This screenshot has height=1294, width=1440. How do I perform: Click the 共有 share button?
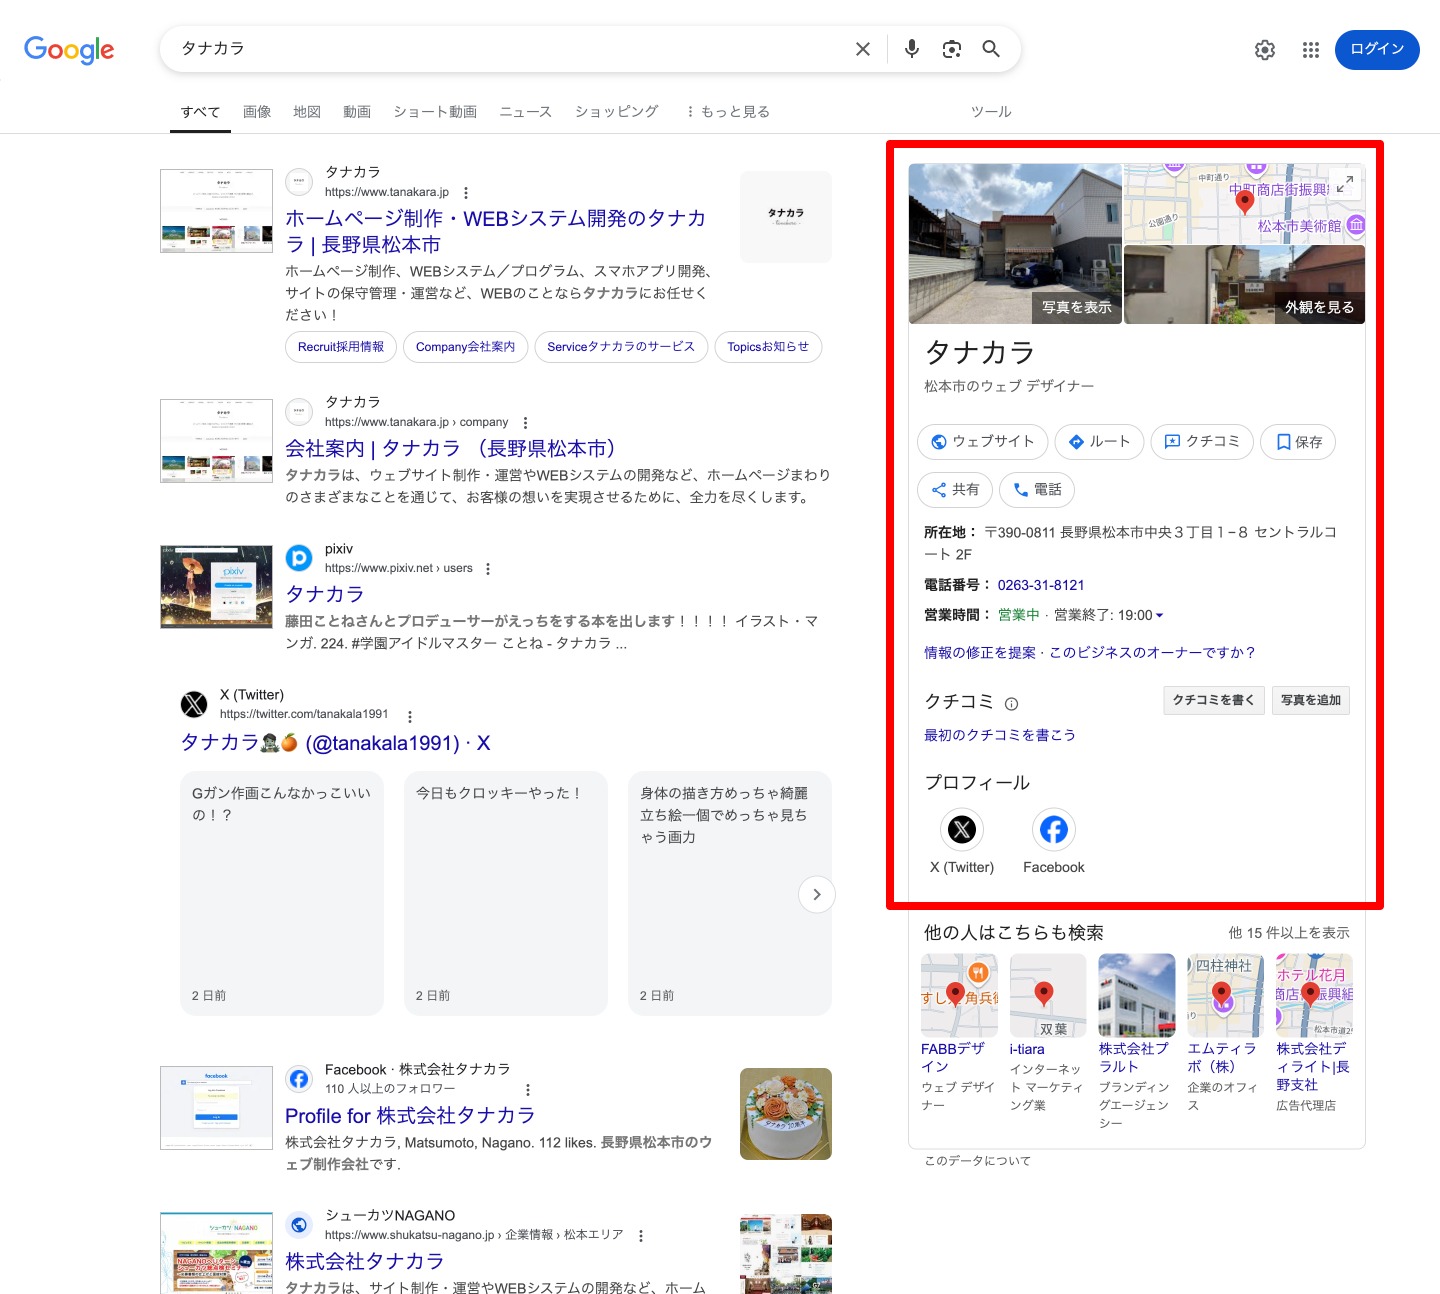click(955, 489)
